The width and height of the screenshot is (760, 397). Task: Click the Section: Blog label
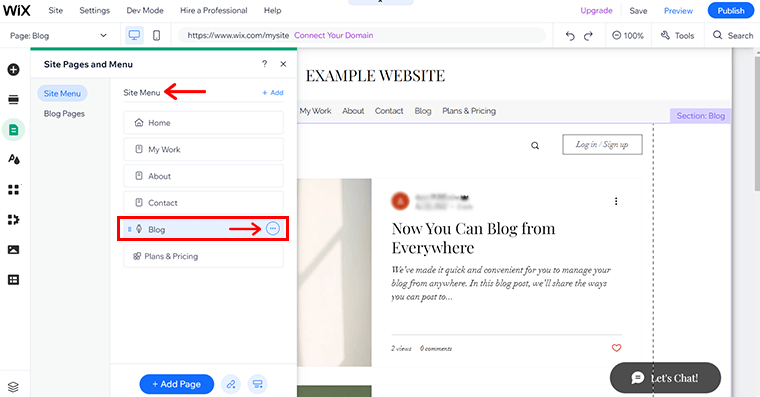700,116
